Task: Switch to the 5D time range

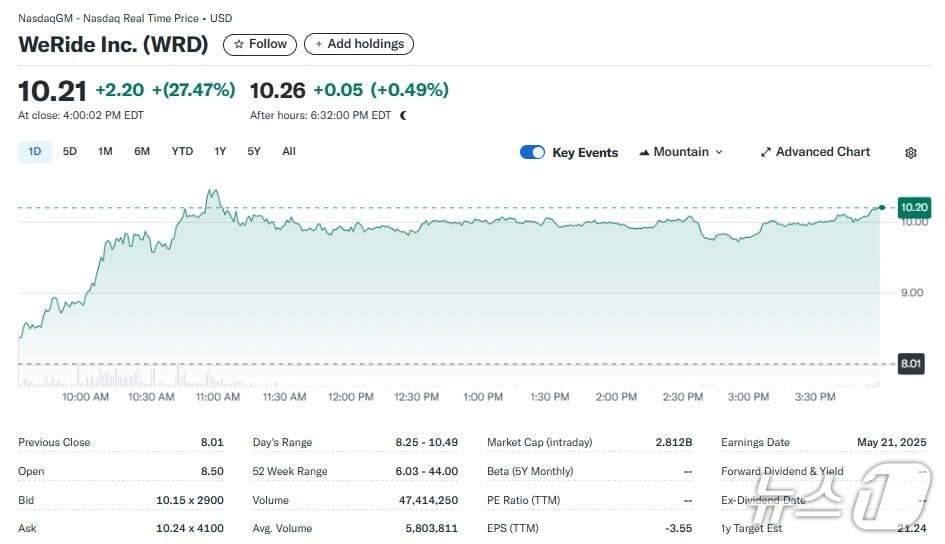Action: [x=70, y=152]
